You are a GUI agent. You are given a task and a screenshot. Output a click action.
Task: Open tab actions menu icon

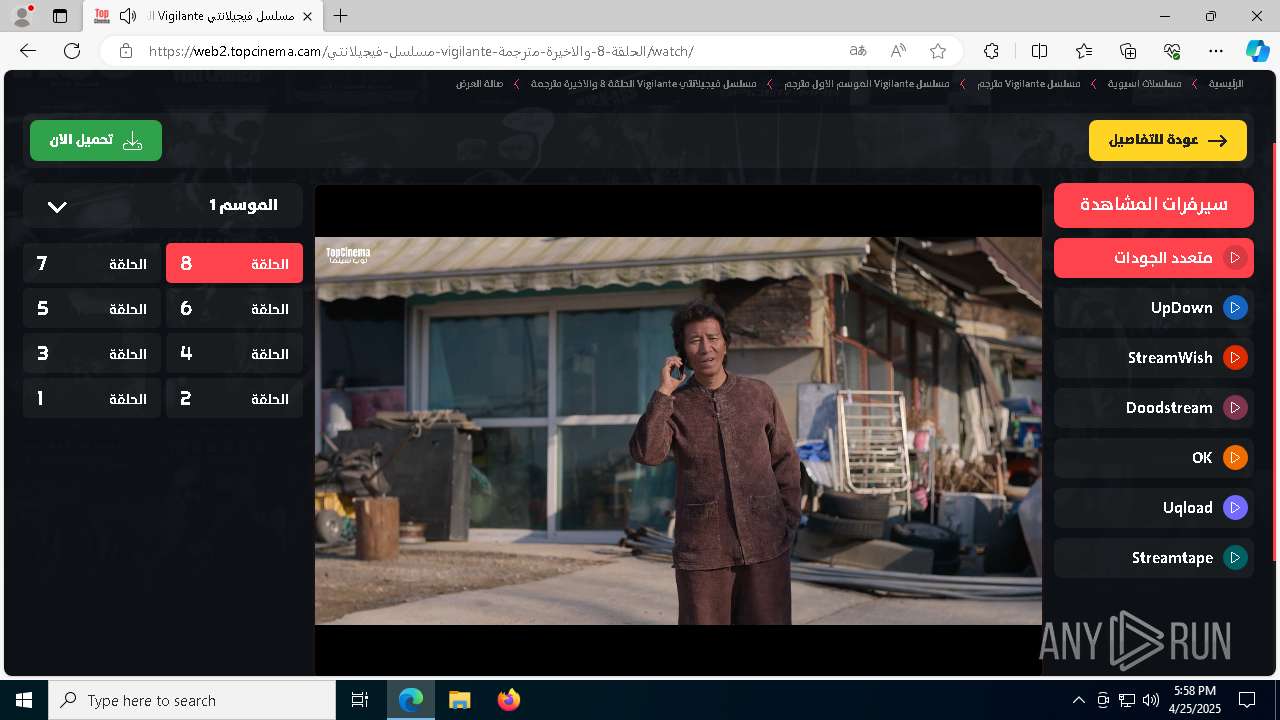click(x=60, y=16)
